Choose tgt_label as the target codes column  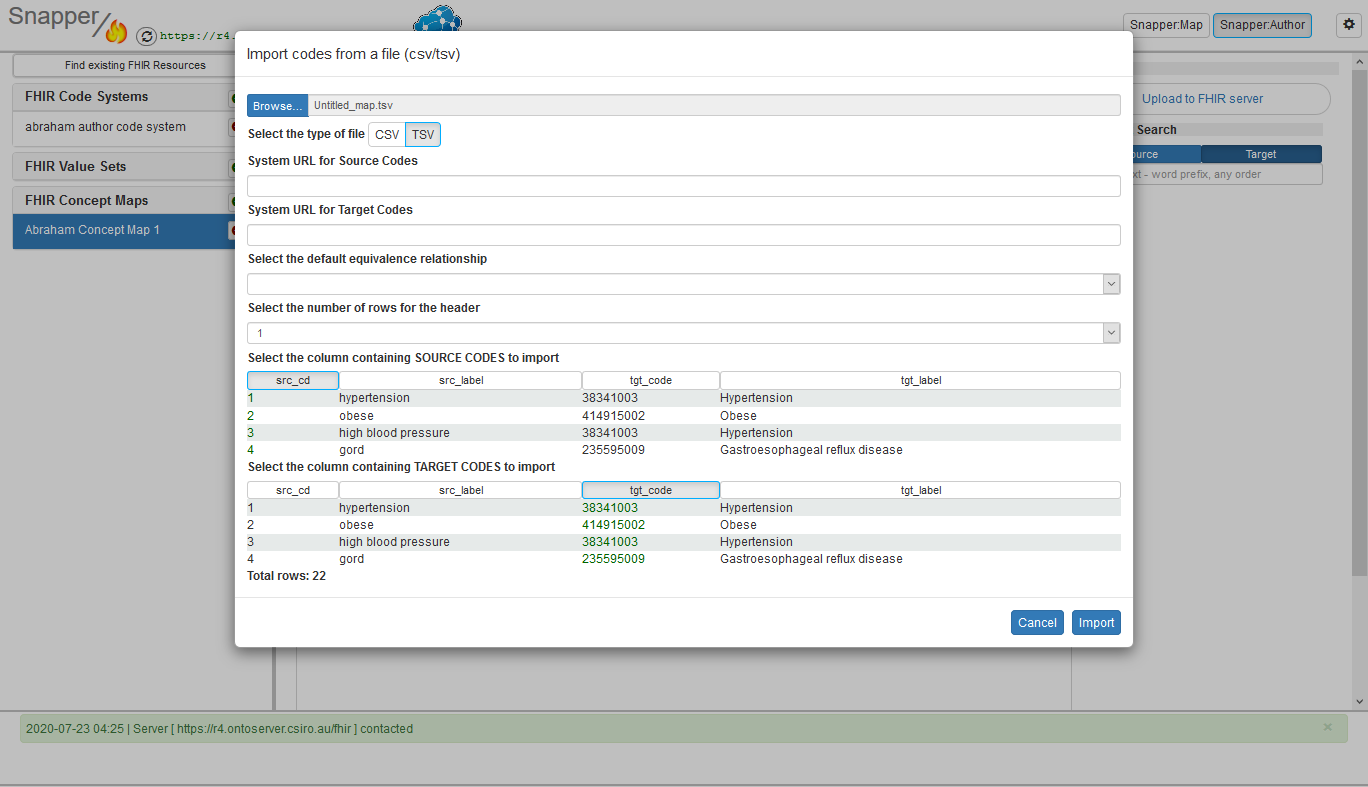920,490
